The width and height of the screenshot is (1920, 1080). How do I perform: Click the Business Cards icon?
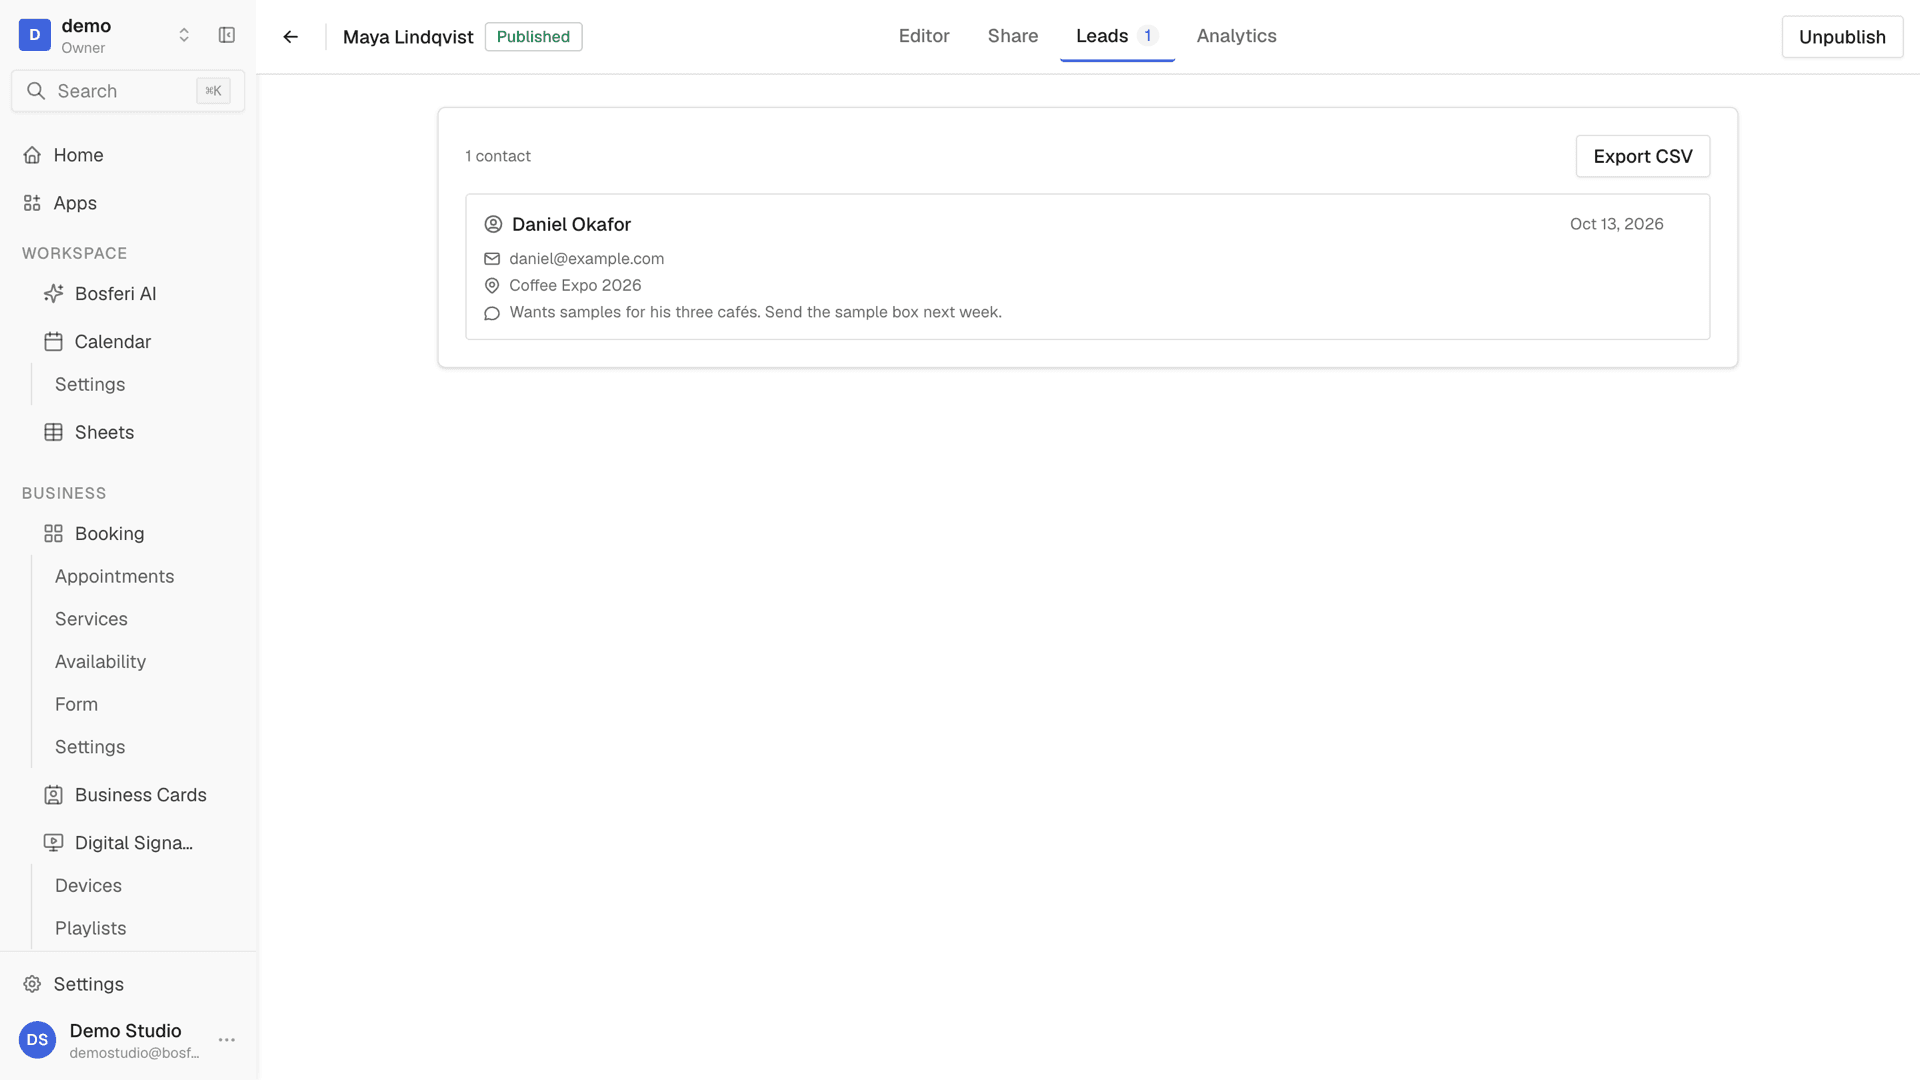click(54, 795)
